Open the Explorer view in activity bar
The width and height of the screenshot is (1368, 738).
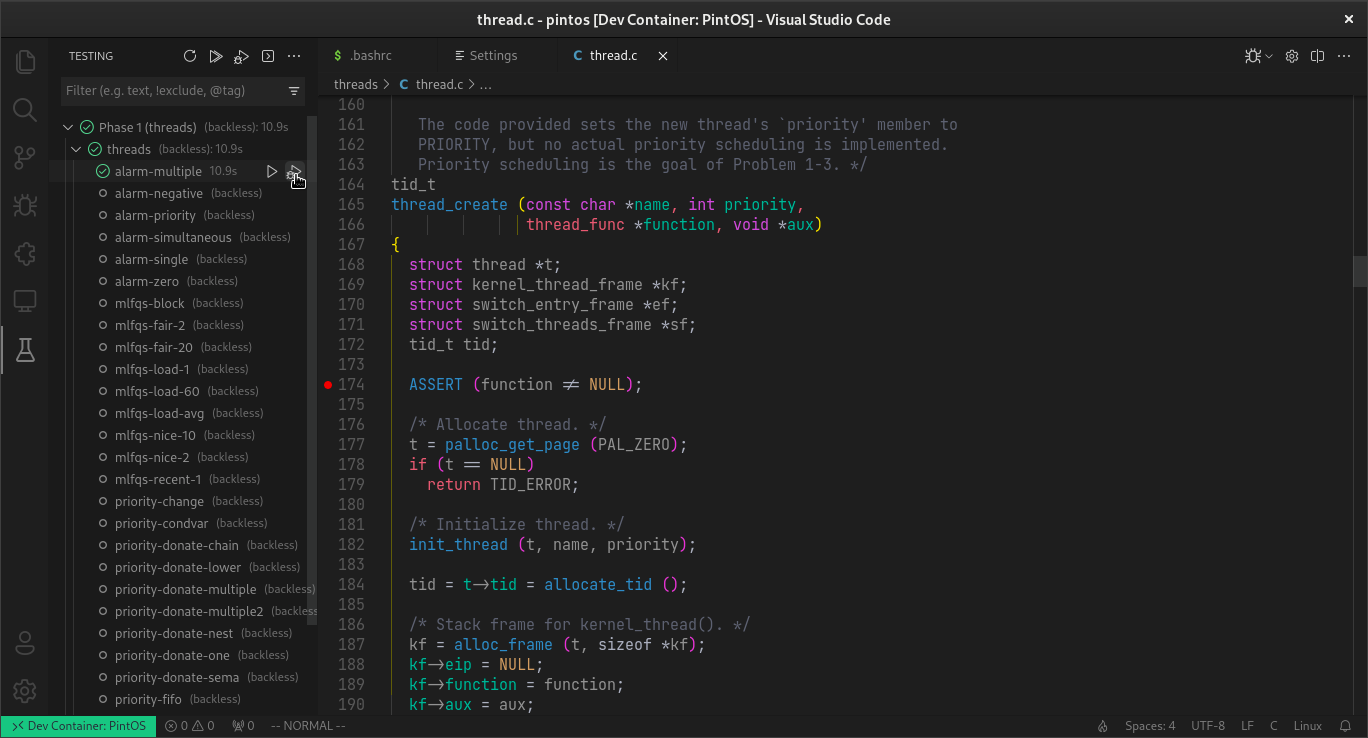click(x=25, y=62)
